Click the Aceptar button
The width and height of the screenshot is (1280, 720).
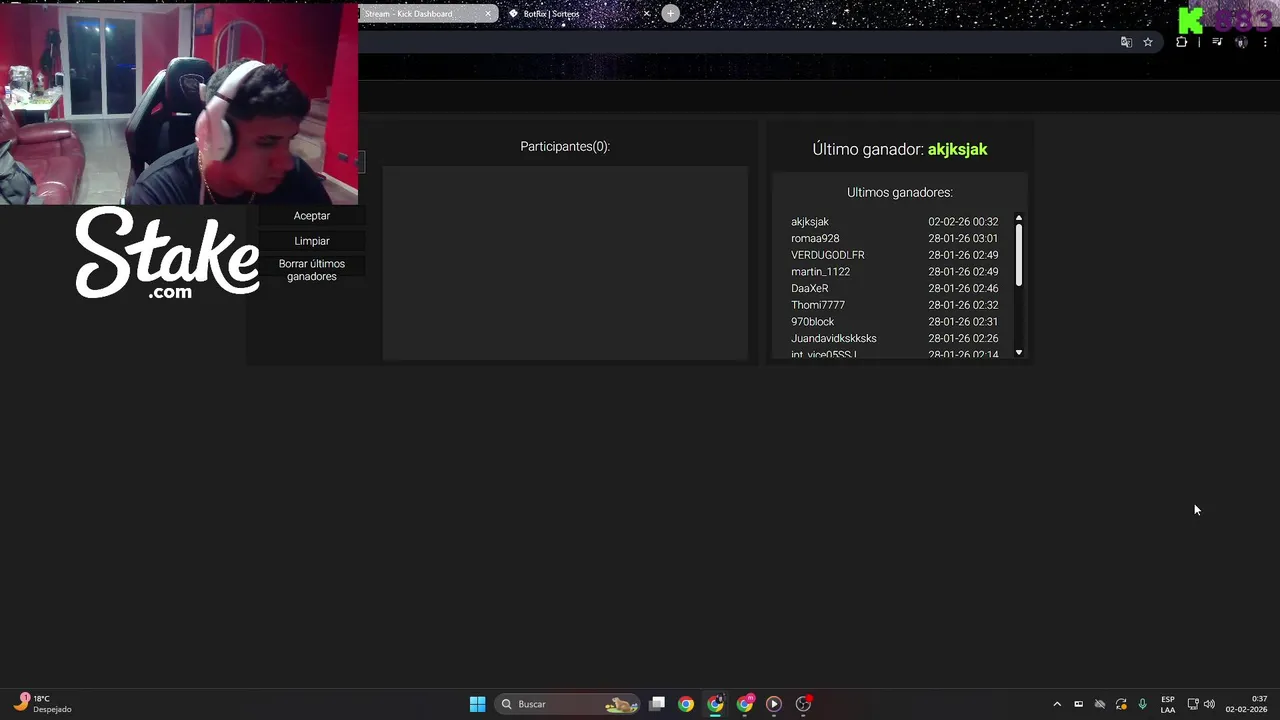tap(312, 216)
